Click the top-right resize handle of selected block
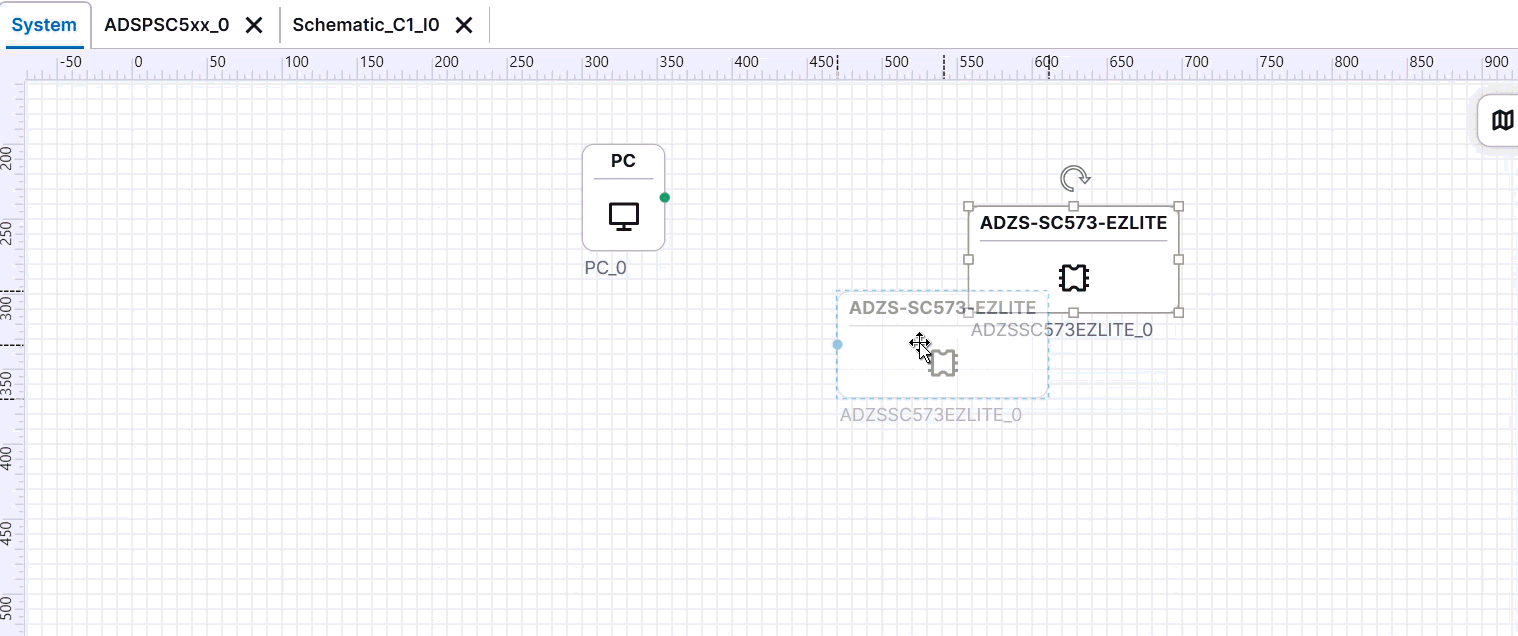This screenshot has height=636, width=1518. [1179, 206]
